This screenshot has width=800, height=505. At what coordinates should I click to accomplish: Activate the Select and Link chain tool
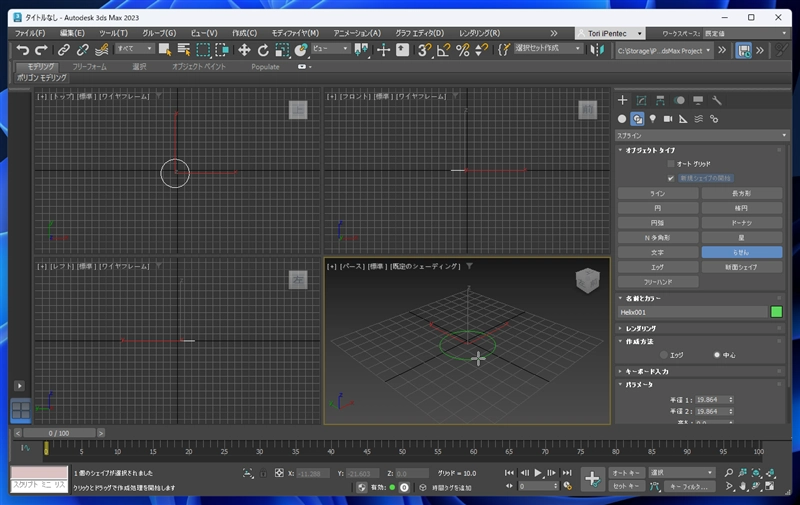click(x=63, y=49)
